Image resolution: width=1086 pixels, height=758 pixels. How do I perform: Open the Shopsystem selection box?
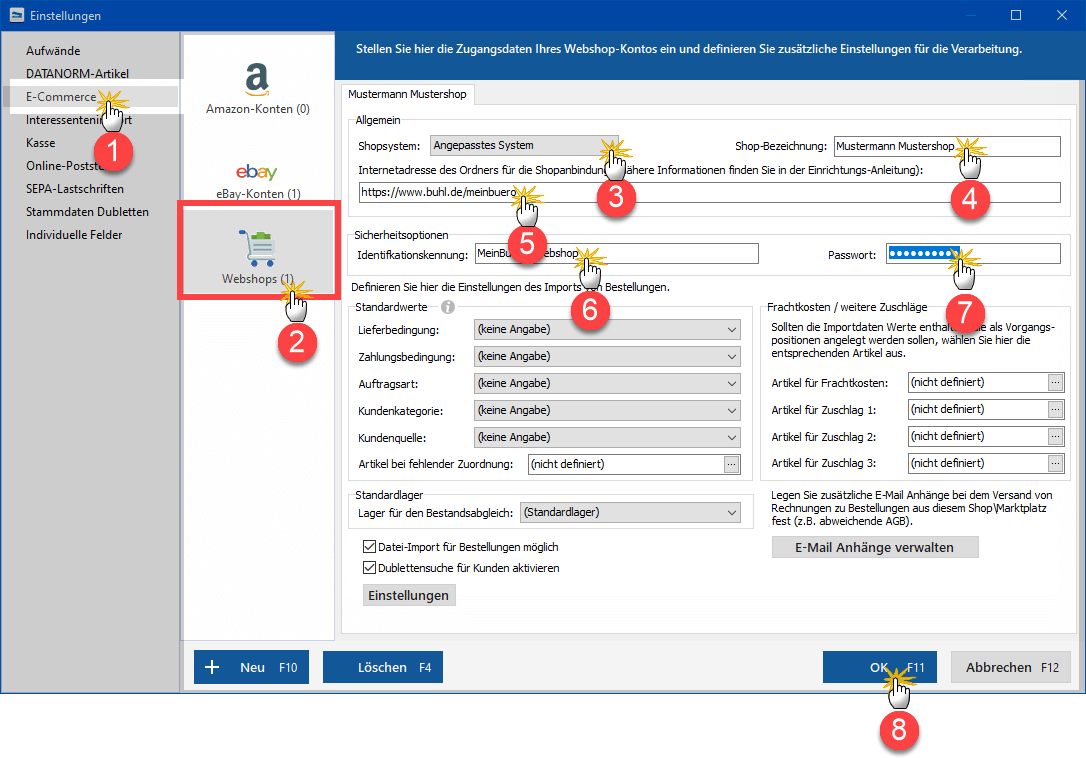point(524,146)
